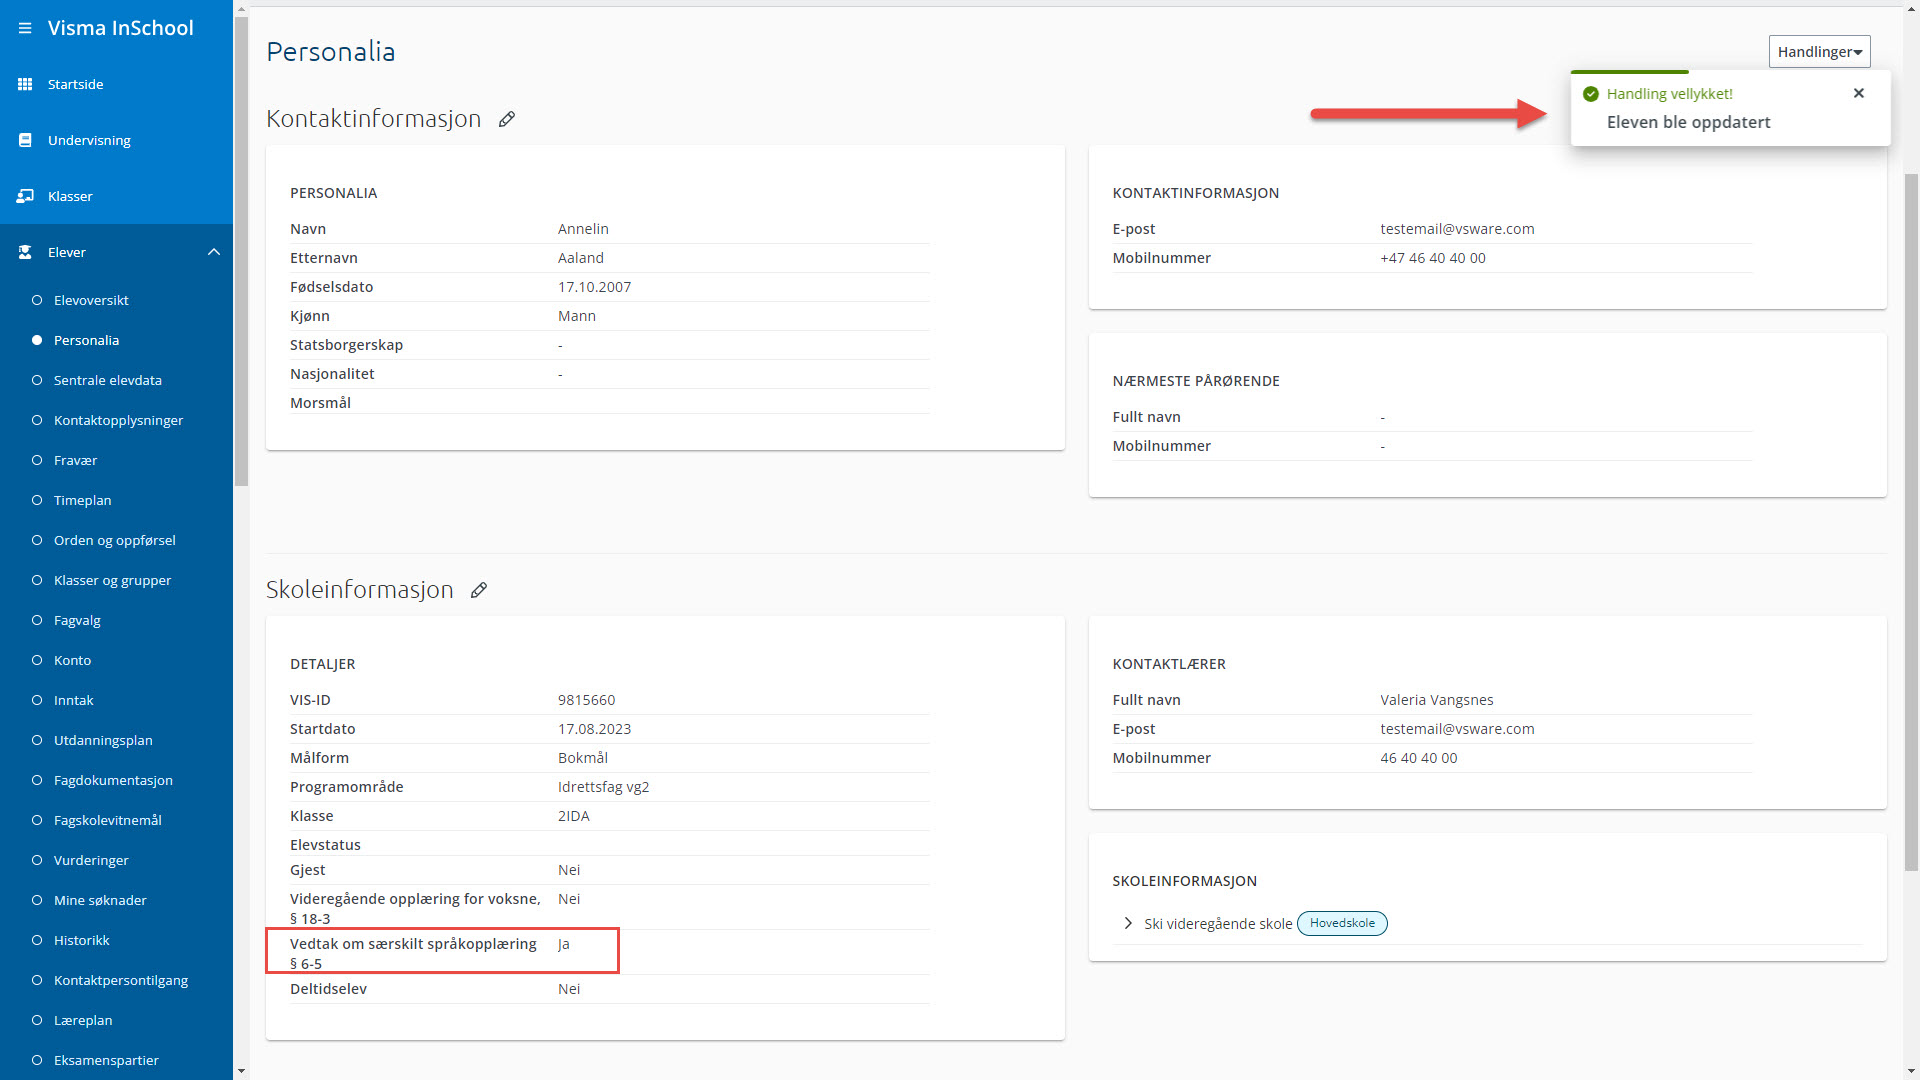Dismiss the Handling vellykket notification
This screenshot has width=1920, height=1080.
(x=1859, y=93)
